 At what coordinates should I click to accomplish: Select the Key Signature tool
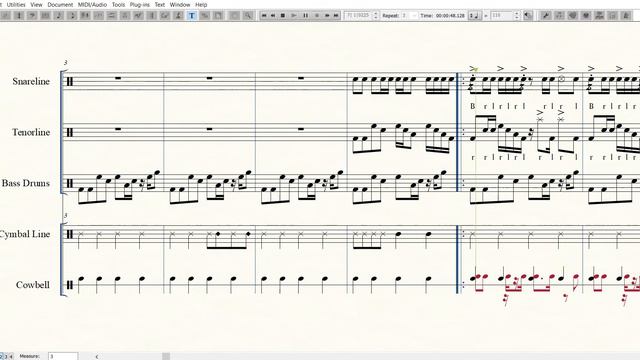(5, 16)
